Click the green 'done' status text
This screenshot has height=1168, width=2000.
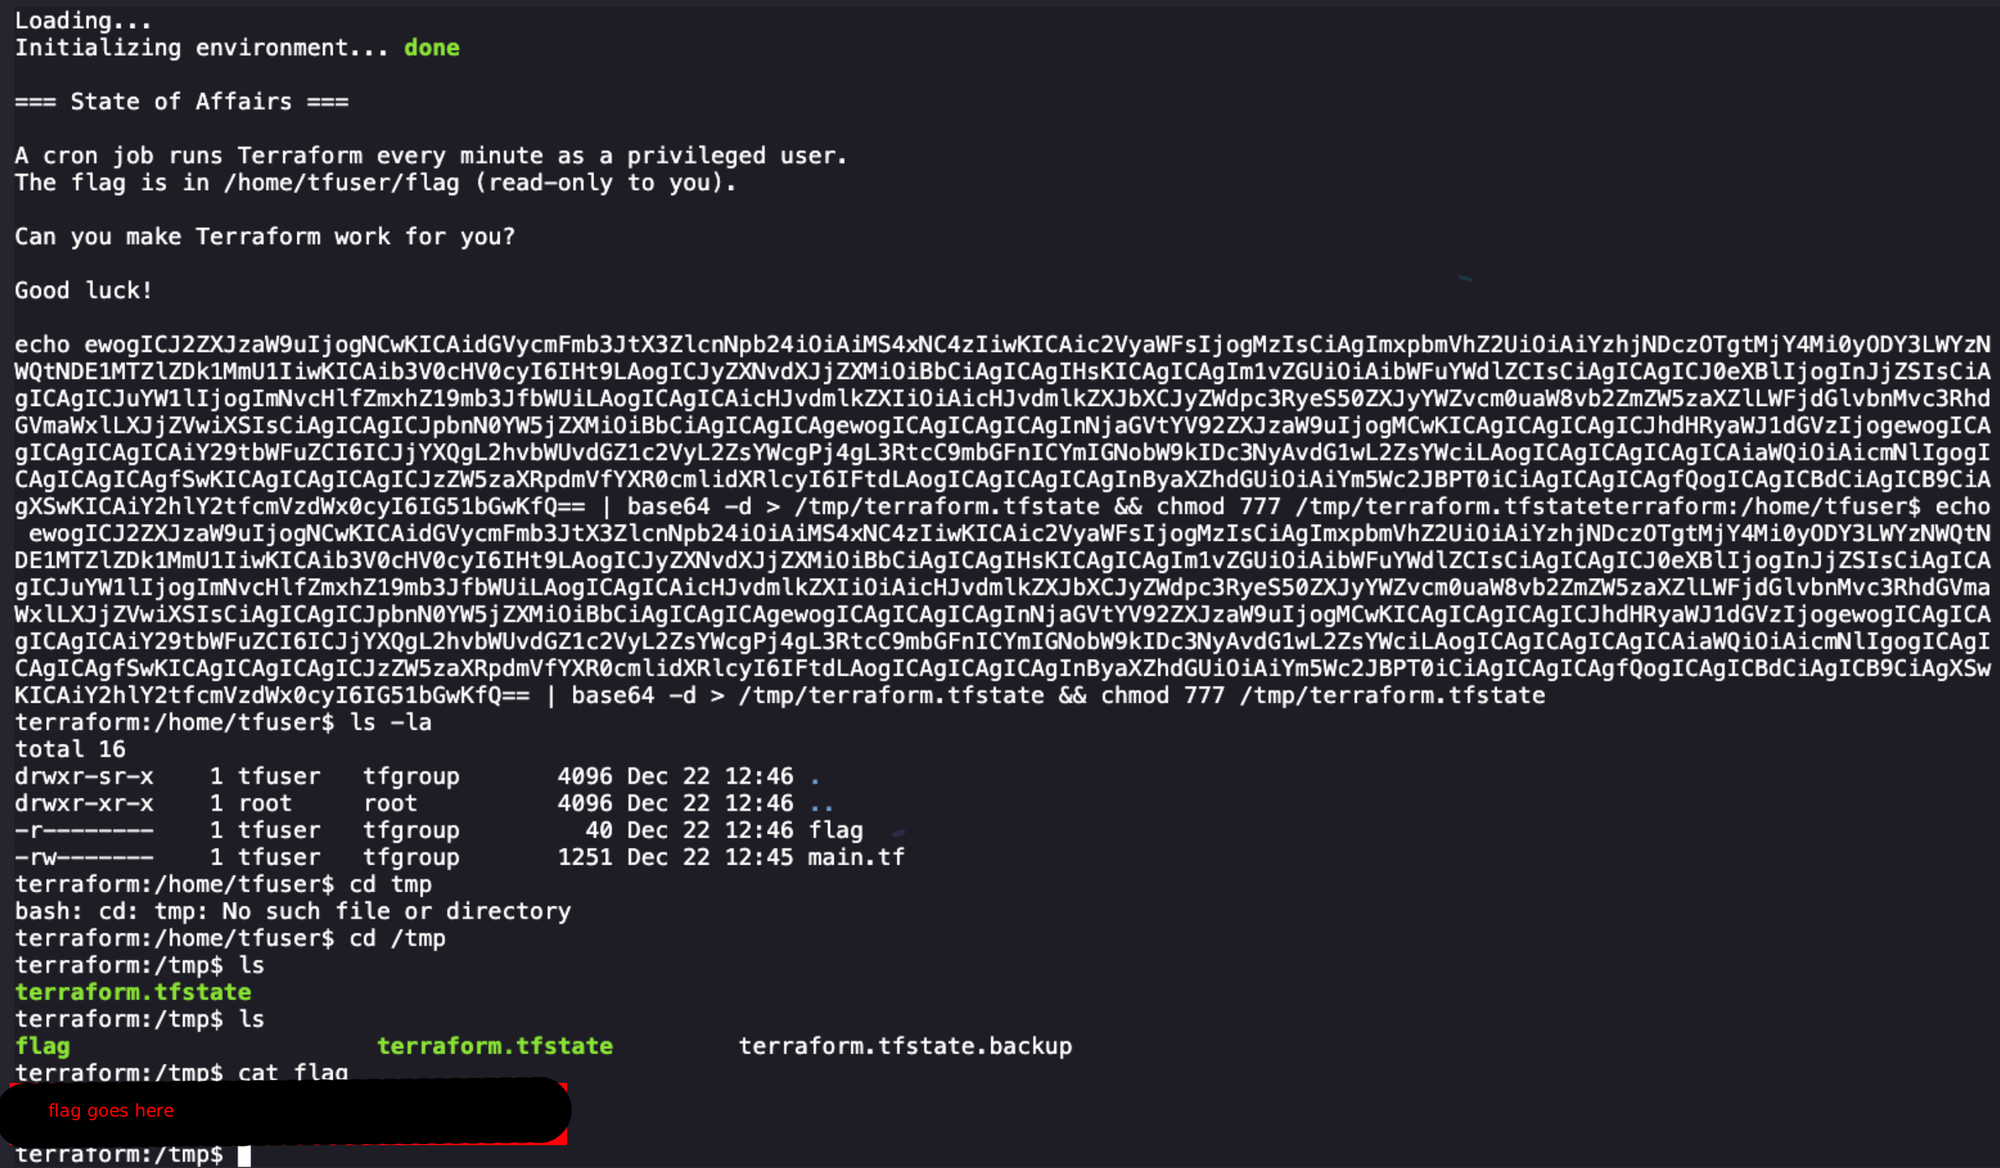pyautogui.click(x=431, y=48)
